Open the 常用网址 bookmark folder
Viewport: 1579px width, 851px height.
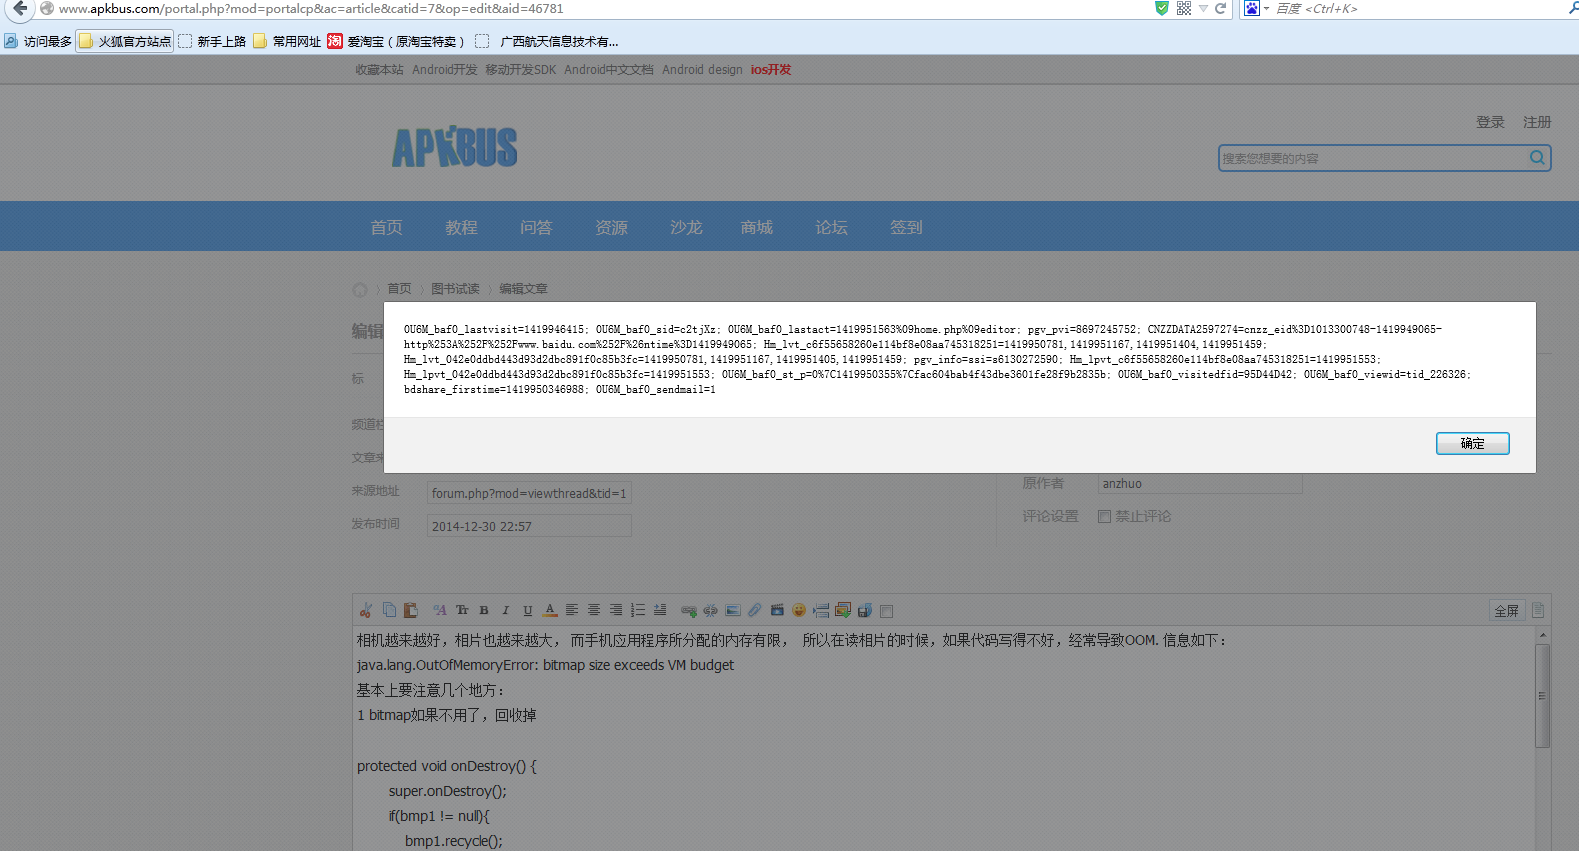click(287, 41)
